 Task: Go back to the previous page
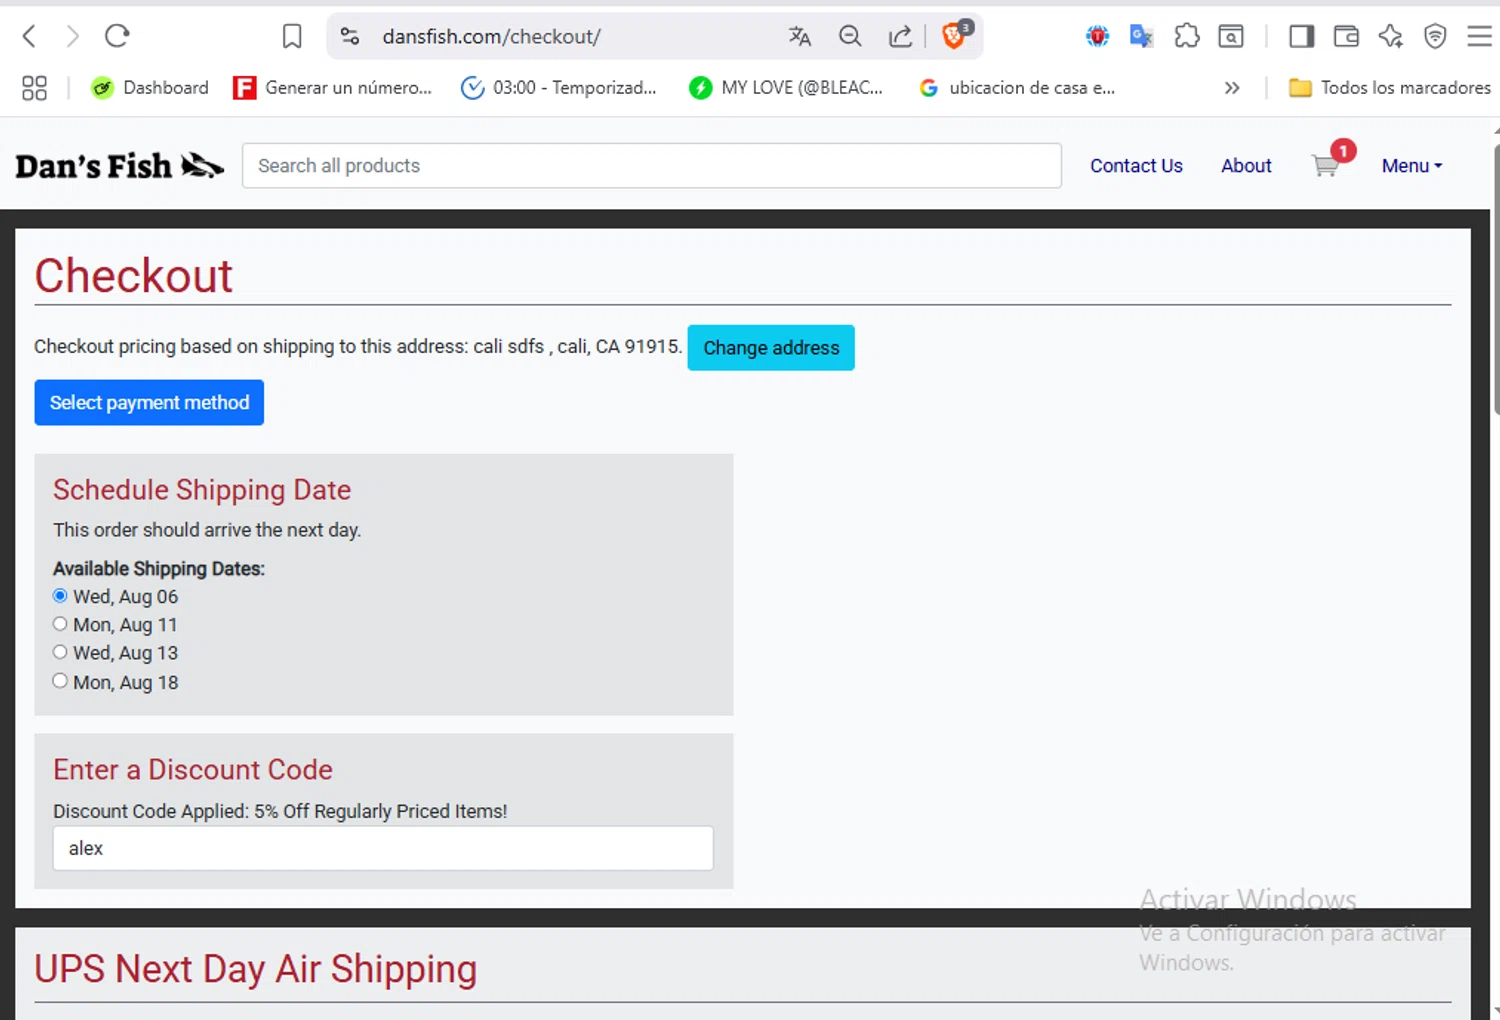point(29,37)
